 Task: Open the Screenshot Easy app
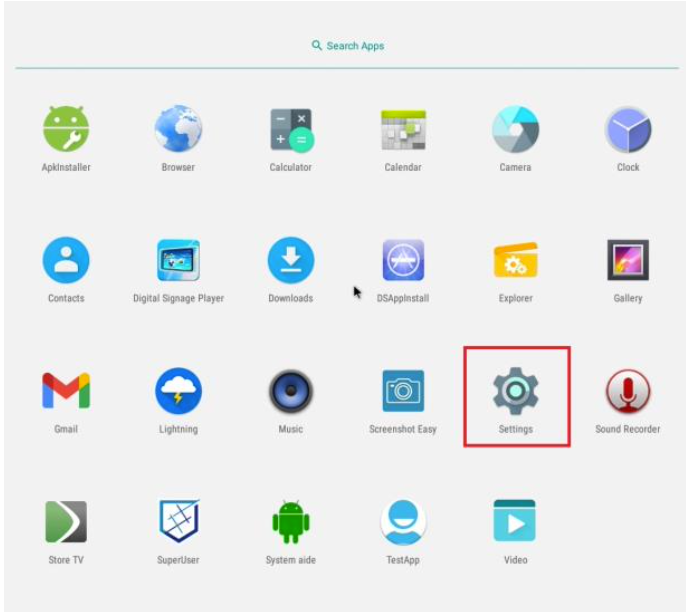tap(403, 391)
